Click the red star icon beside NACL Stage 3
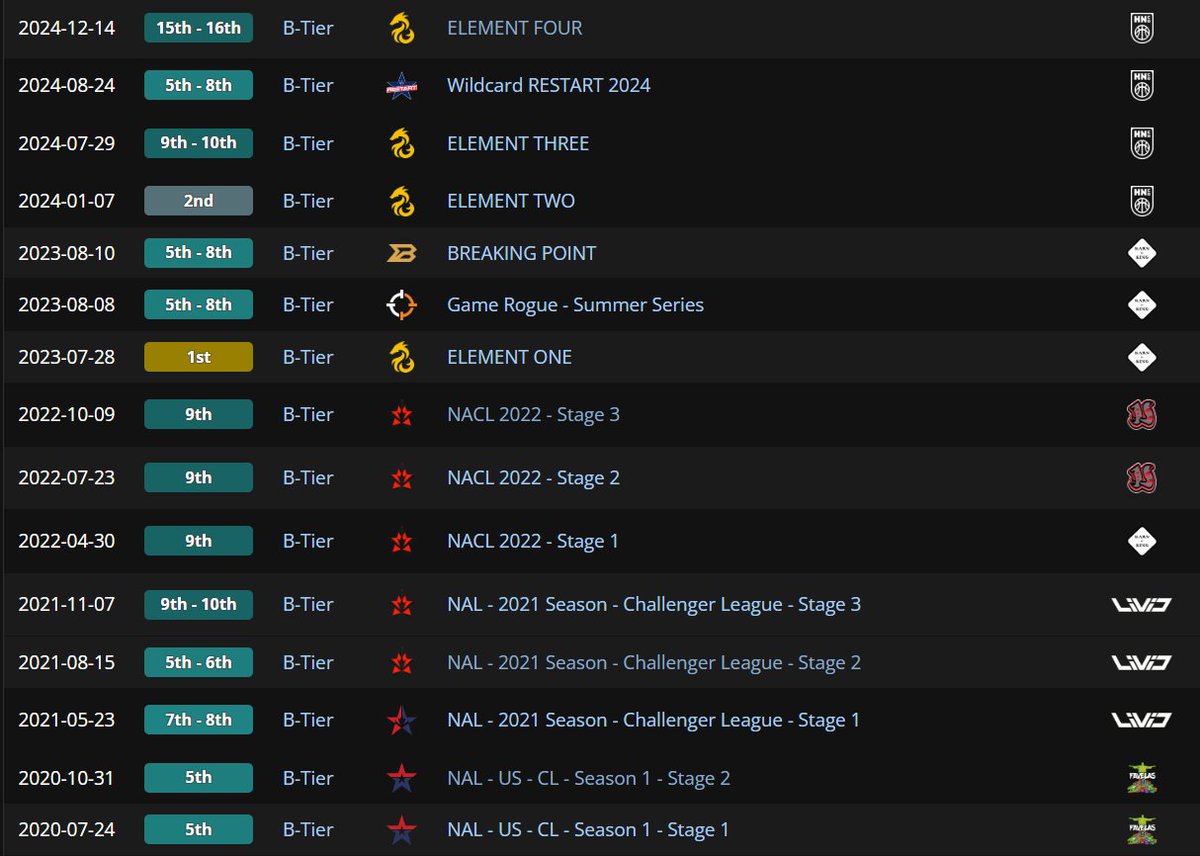The height and width of the screenshot is (856, 1200). tap(402, 415)
